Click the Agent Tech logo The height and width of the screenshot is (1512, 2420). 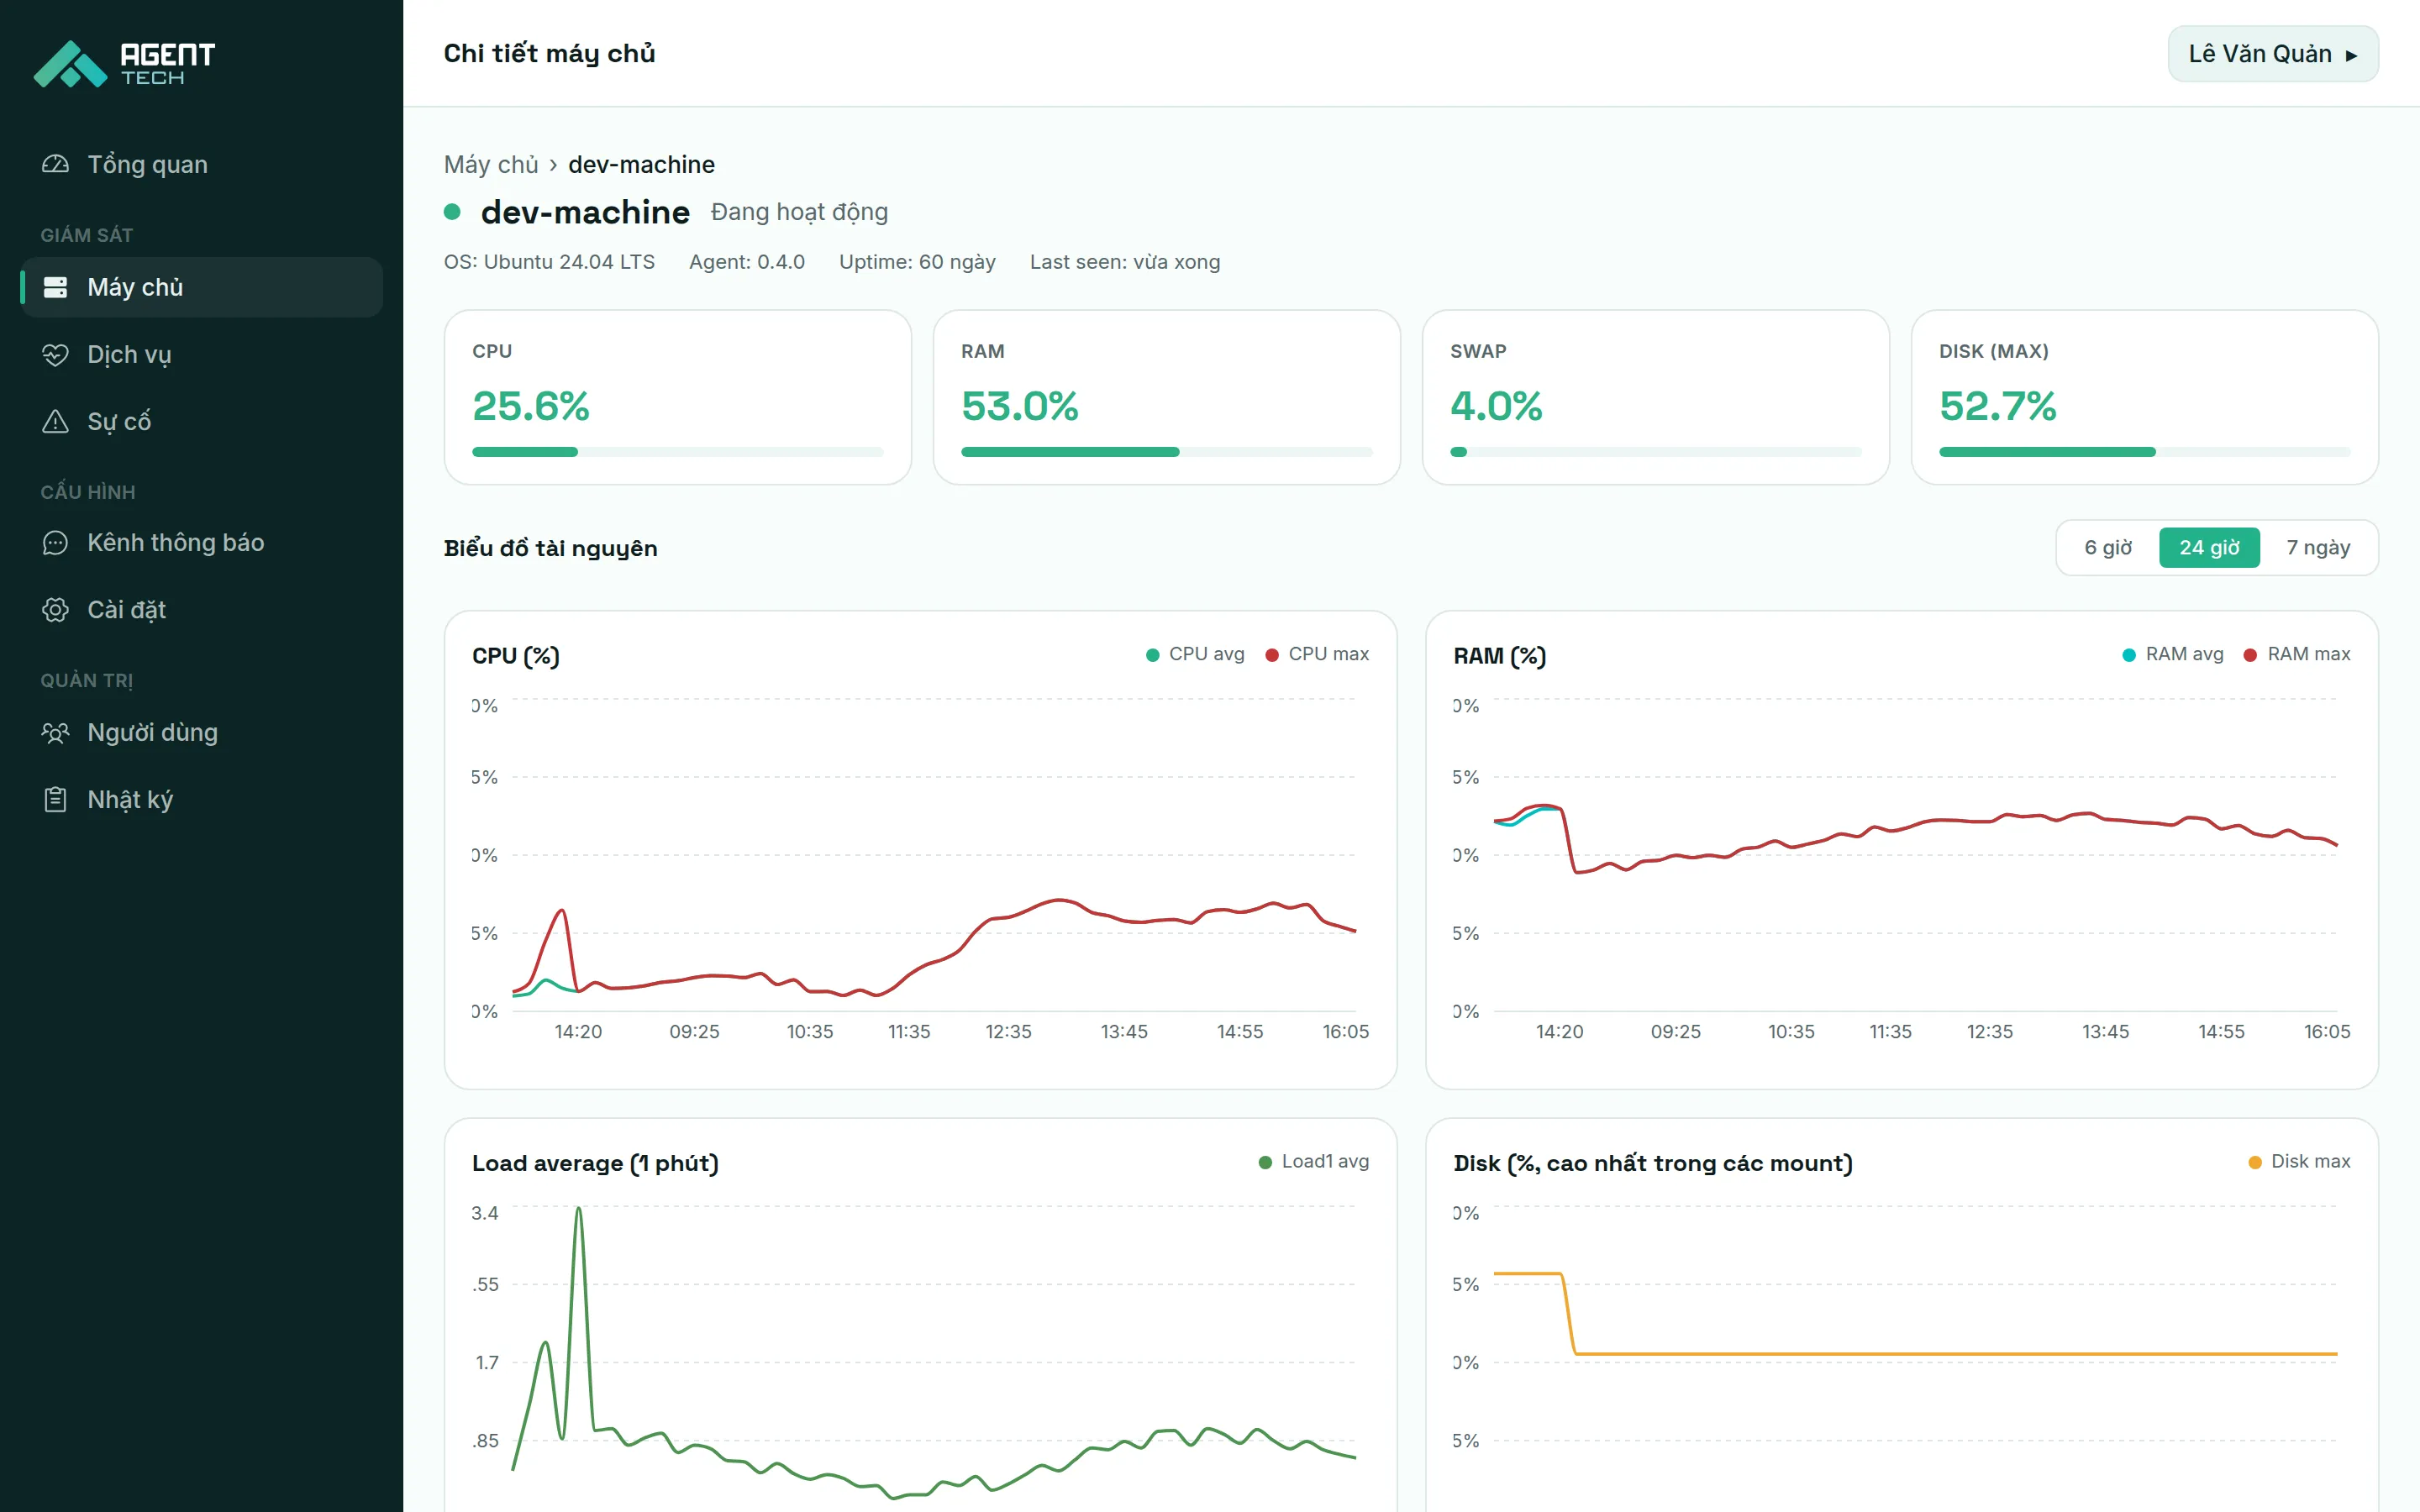tap(125, 63)
